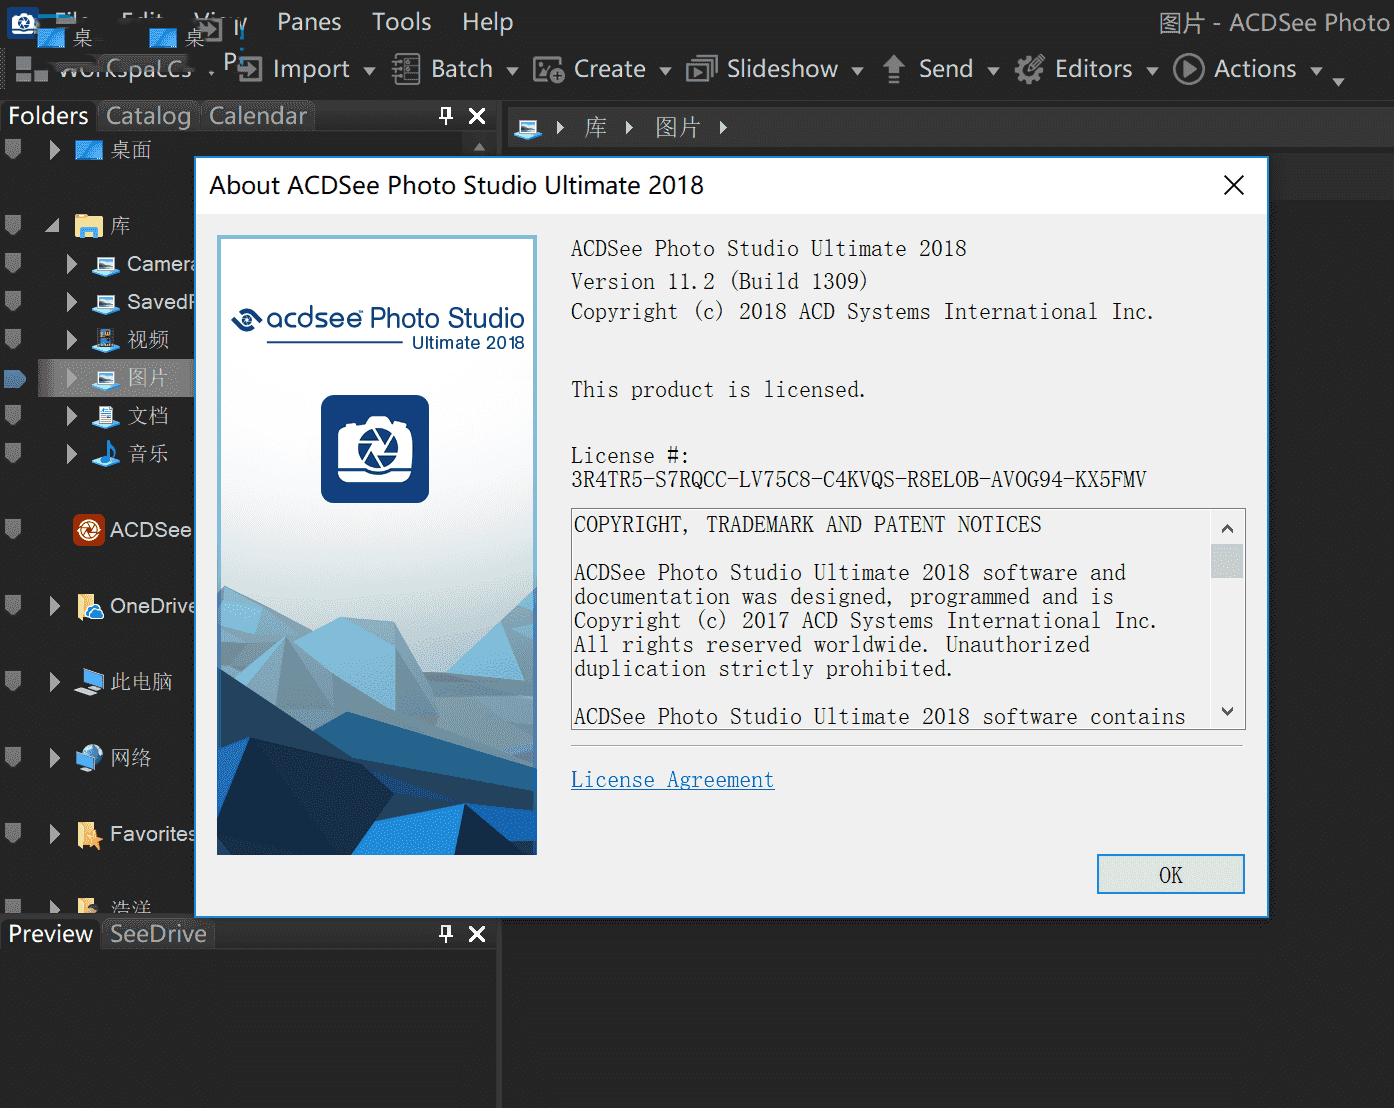Switch to the Folders tab
The image size is (1394, 1108).
[x=48, y=116]
